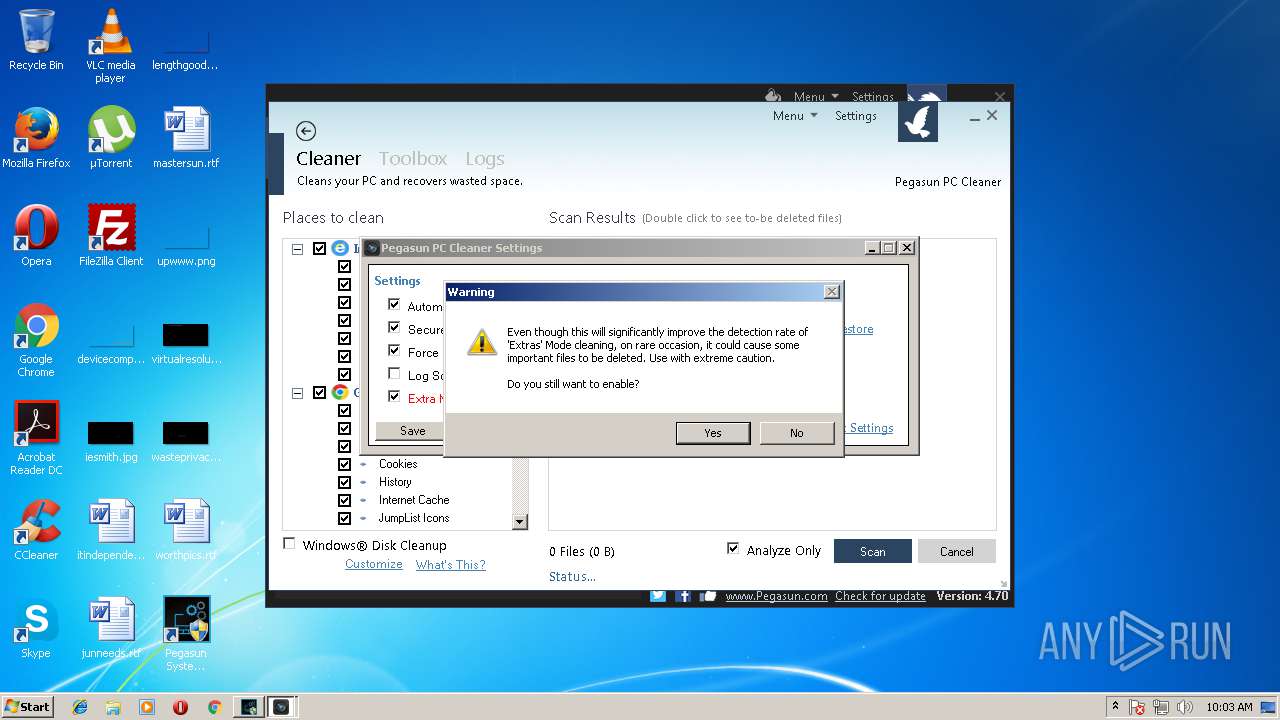Open Pegasun Twitter icon

[658, 596]
